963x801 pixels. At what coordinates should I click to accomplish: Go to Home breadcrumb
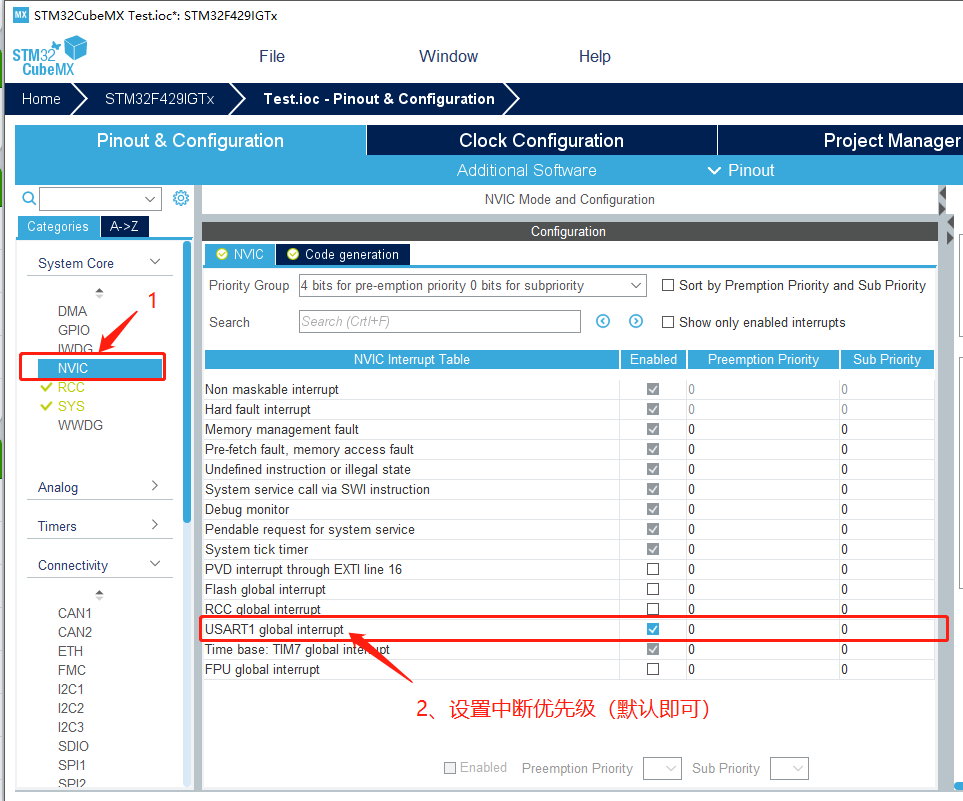tap(41, 99)
